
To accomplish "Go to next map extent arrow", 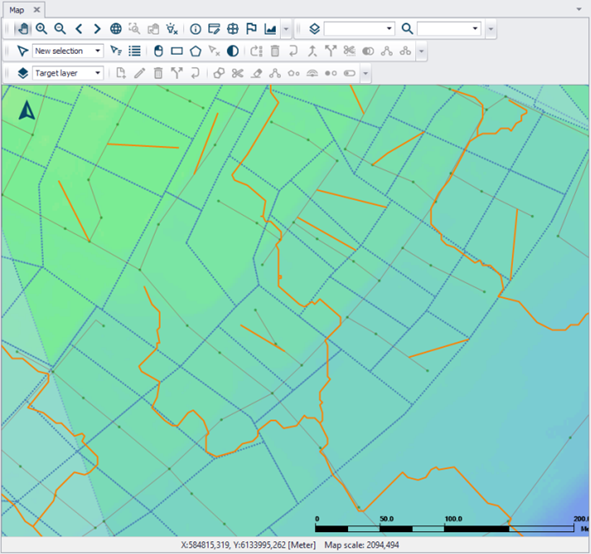I will coord(97,29).
